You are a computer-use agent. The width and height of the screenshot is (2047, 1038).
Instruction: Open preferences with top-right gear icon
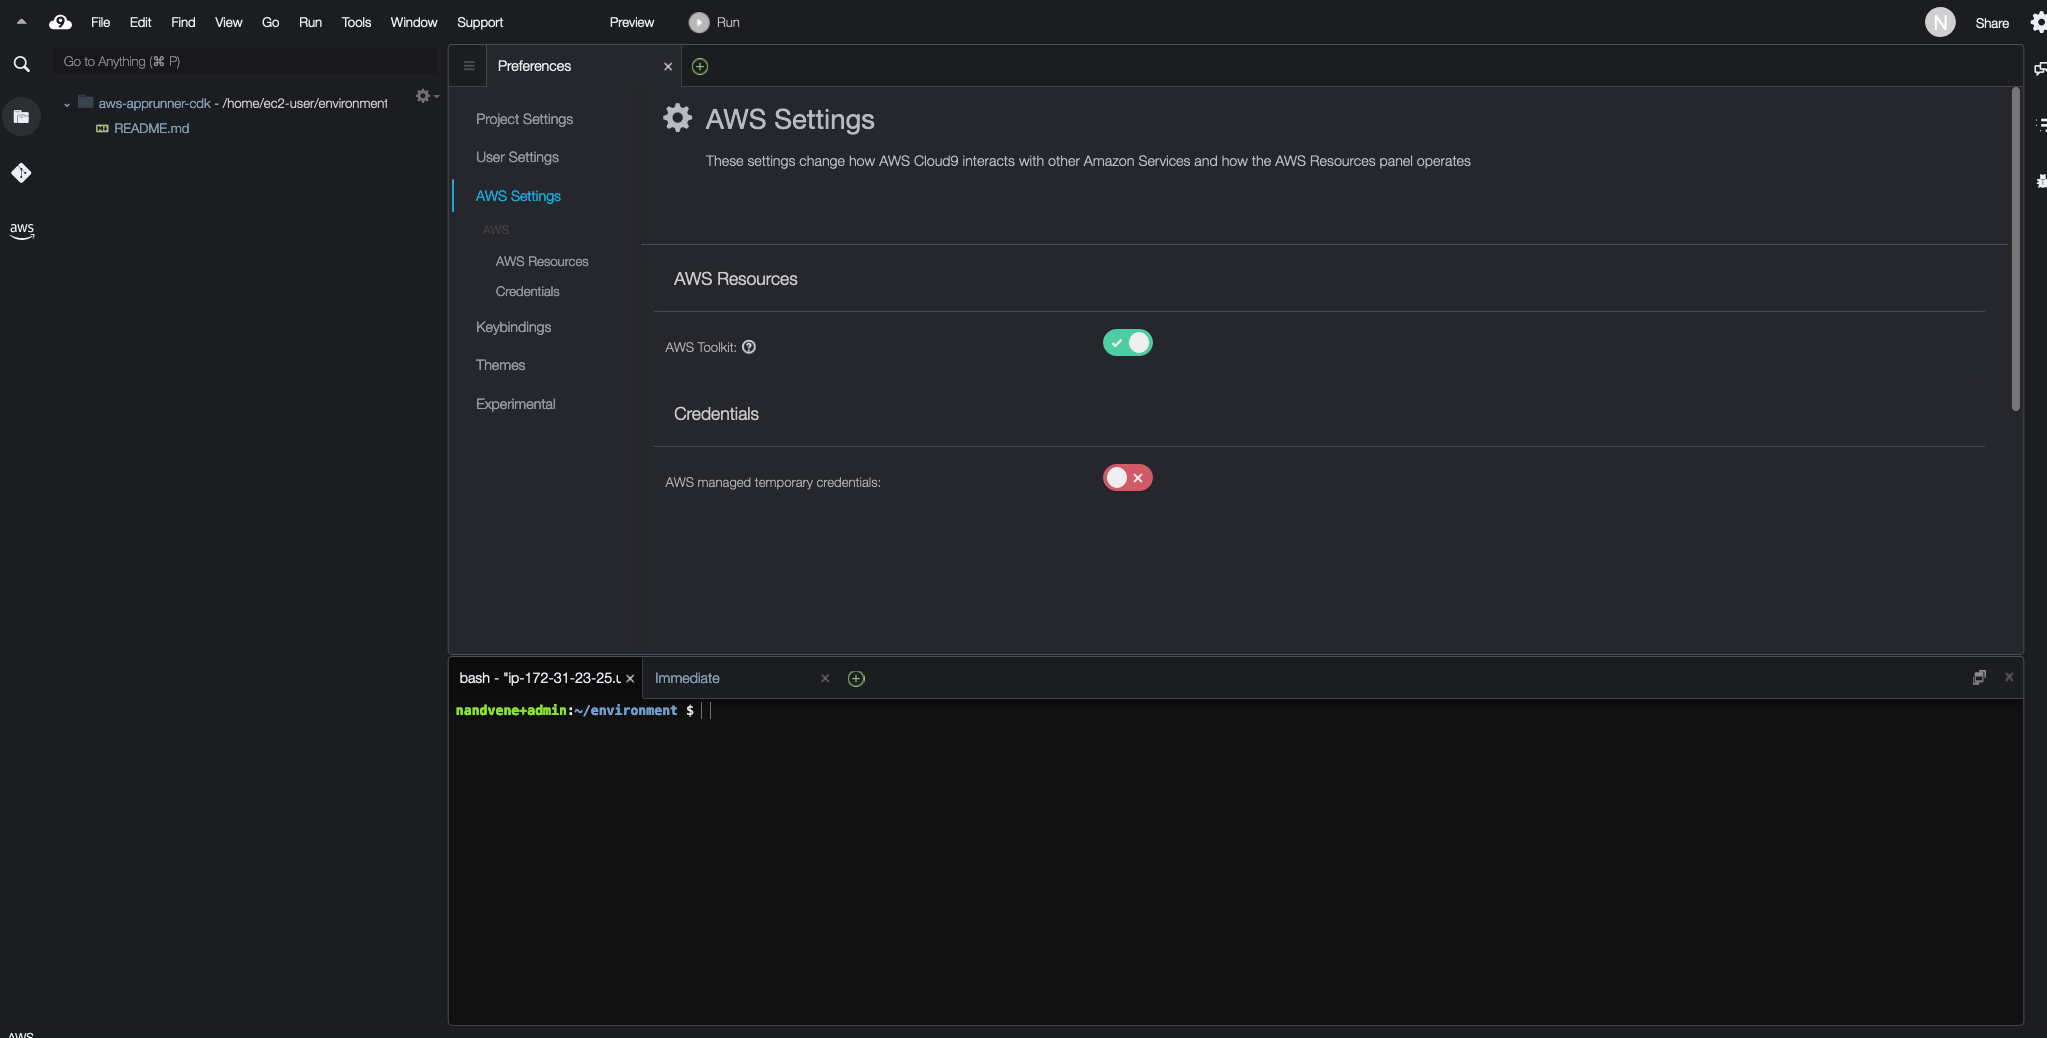(2038, 22)
